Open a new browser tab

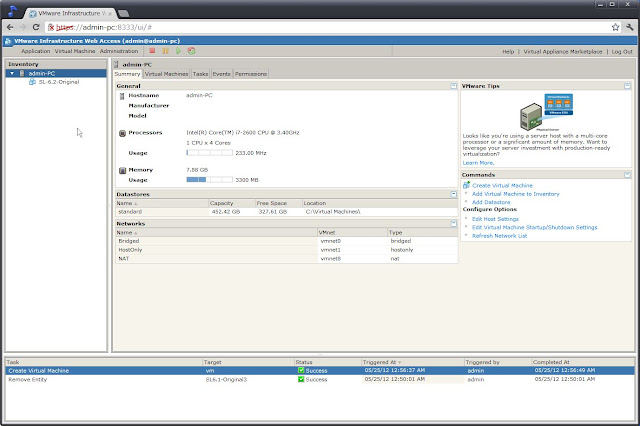(x=123, y=13)
